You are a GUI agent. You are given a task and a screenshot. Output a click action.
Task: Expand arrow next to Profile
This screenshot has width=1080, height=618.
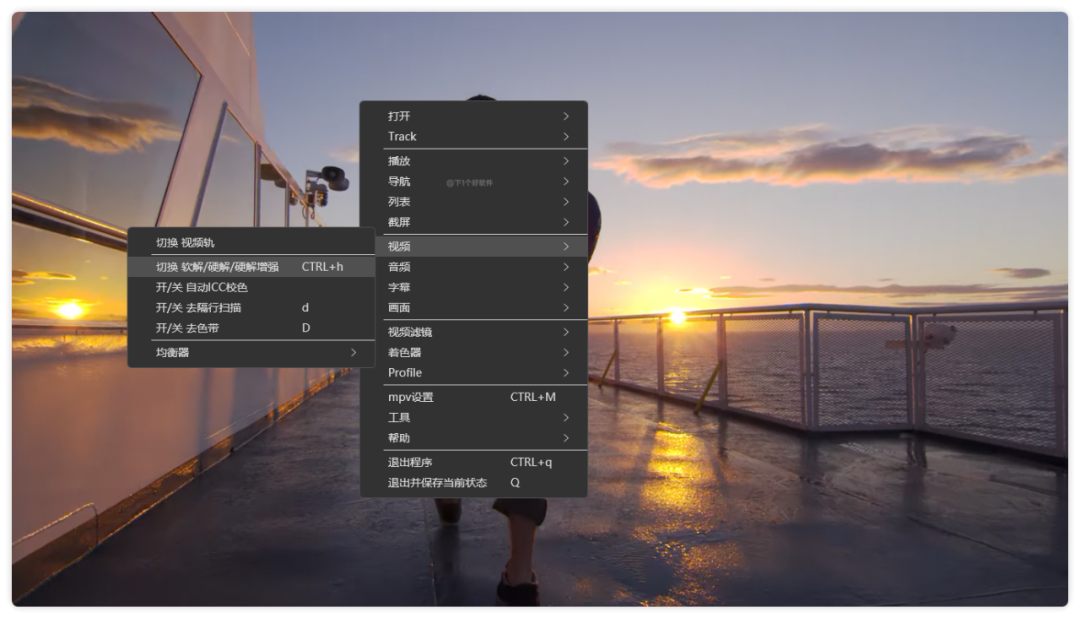pos(566,373)
